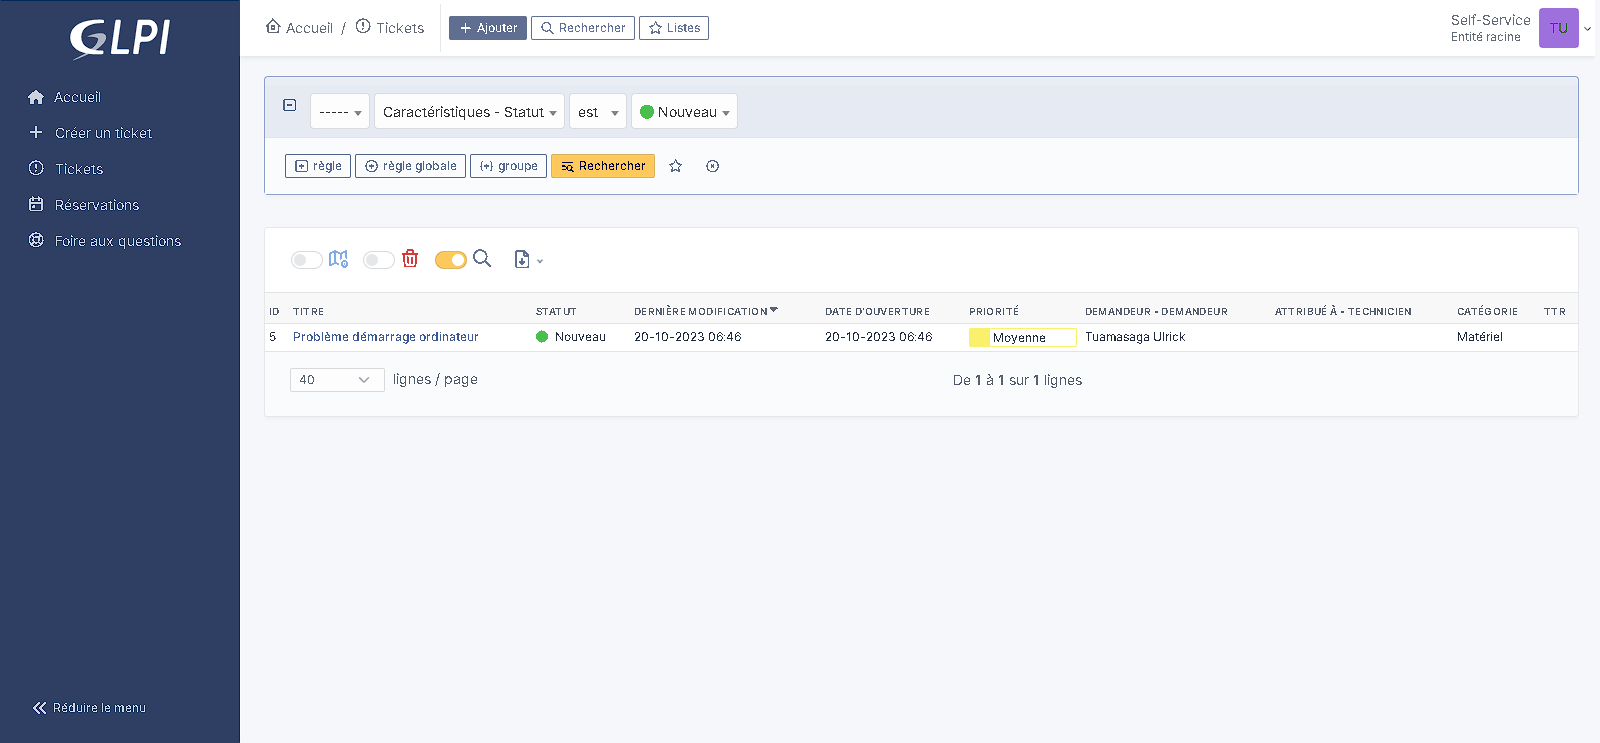
Task: Click the map view icon
Action: tap(338, 259)
